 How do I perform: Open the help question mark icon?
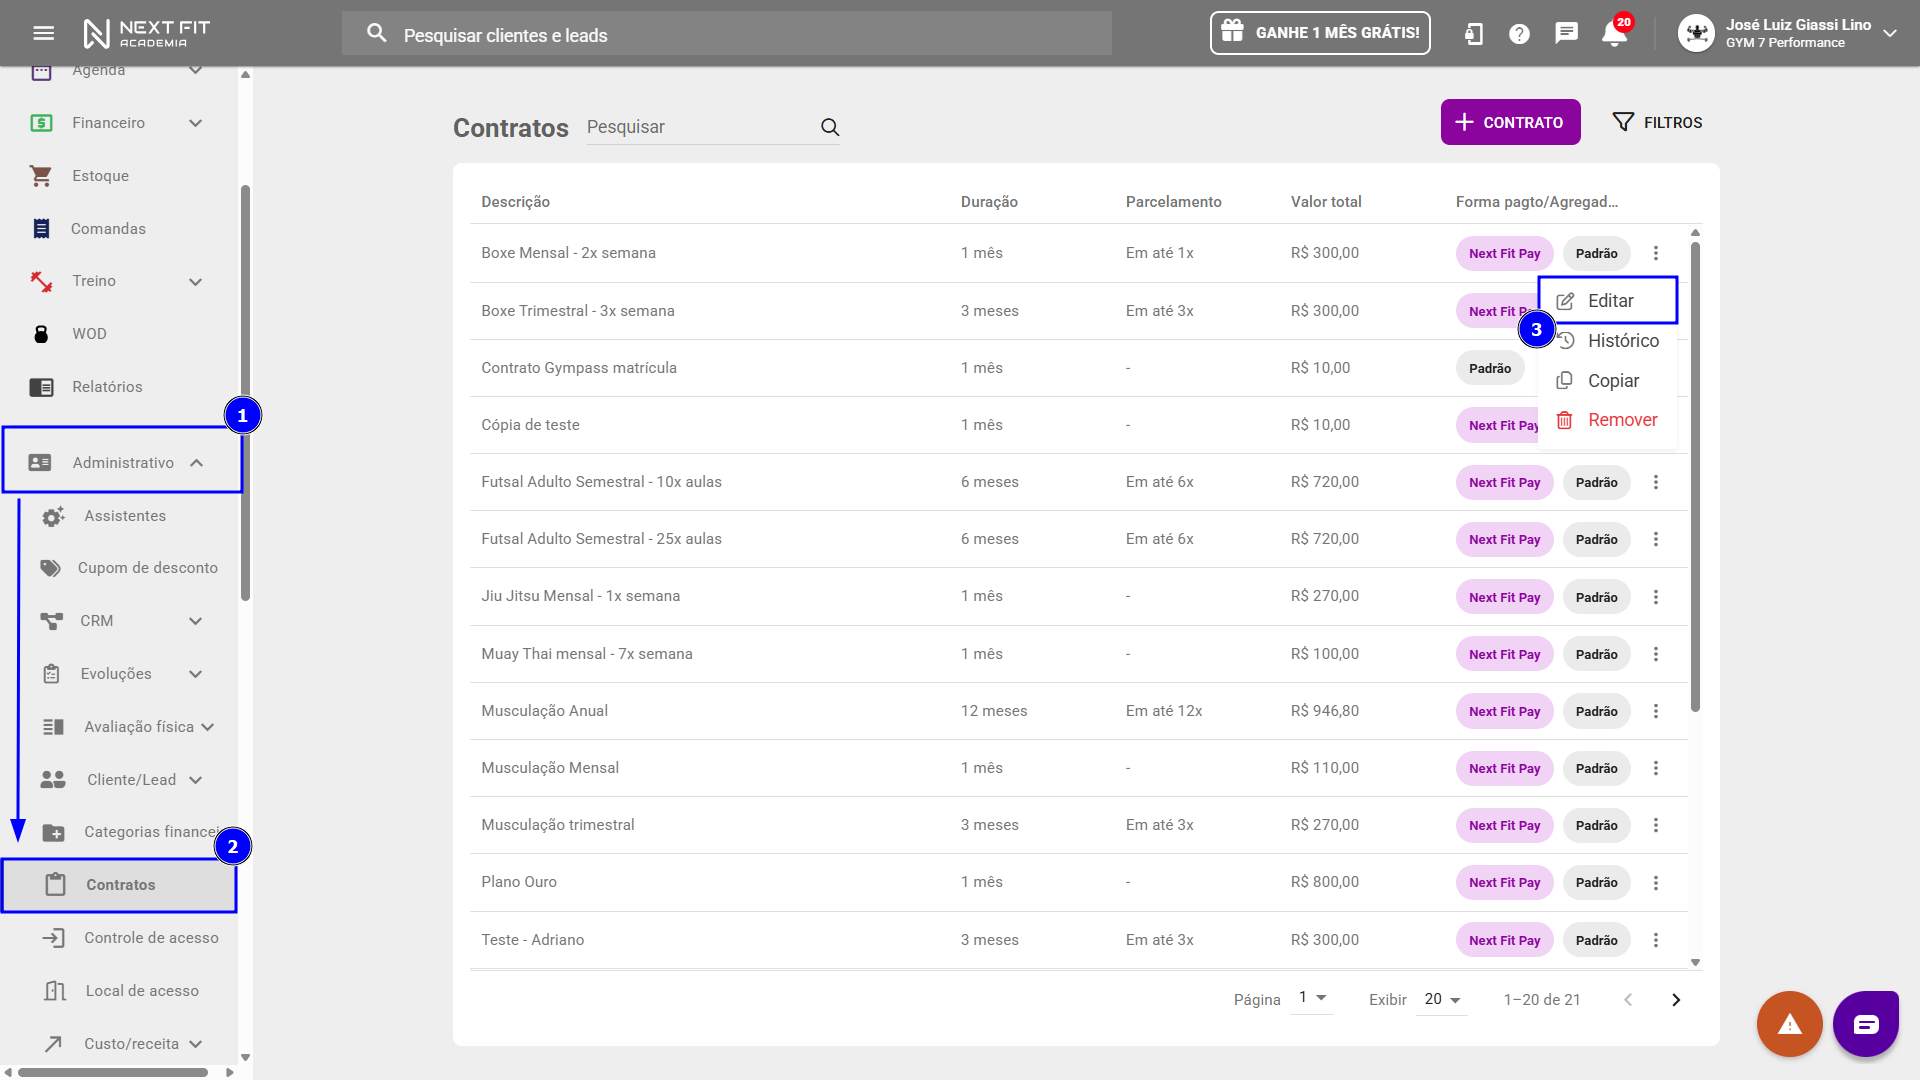tap(1519, 34)
